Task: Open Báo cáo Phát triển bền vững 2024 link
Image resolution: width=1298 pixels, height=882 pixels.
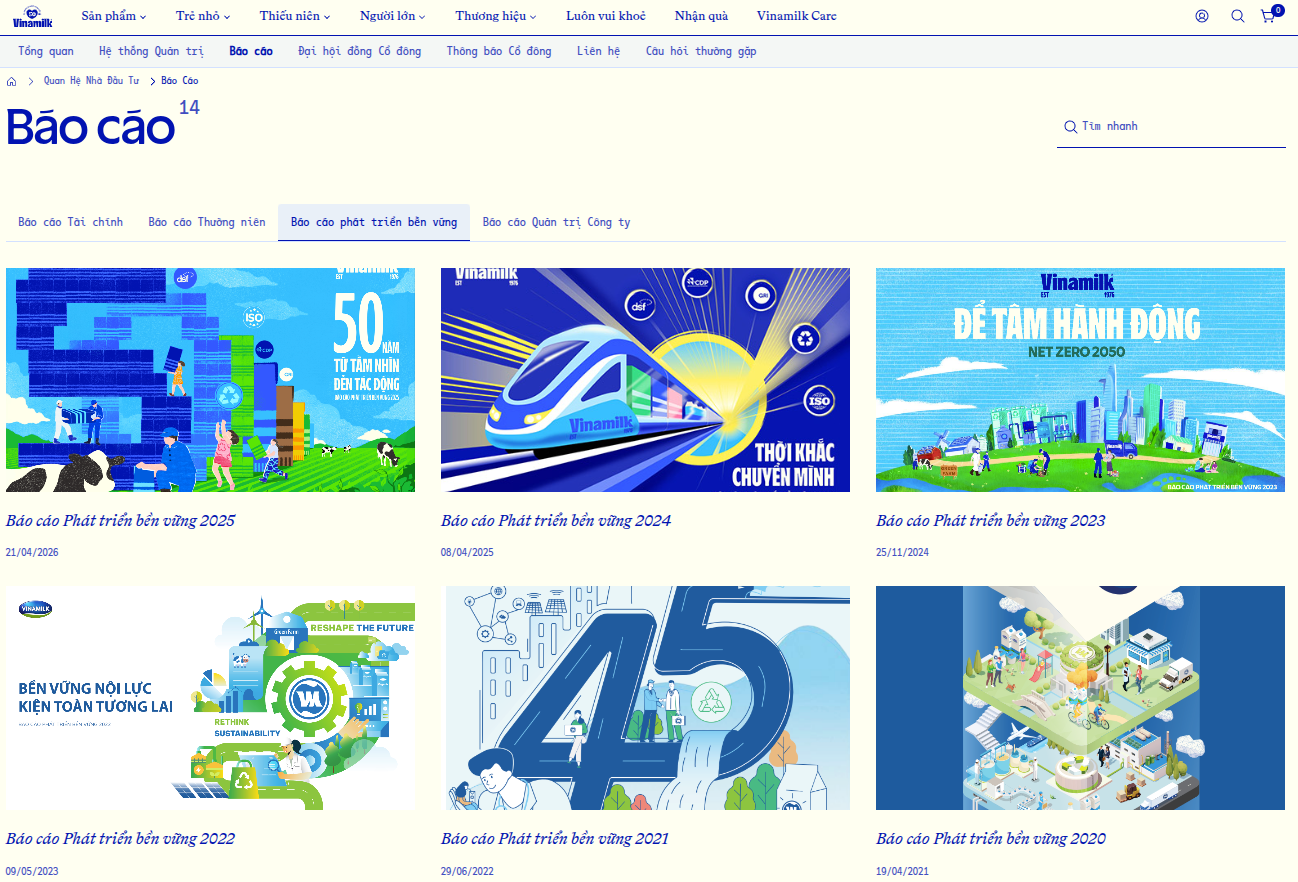Action: pos(556,521)
